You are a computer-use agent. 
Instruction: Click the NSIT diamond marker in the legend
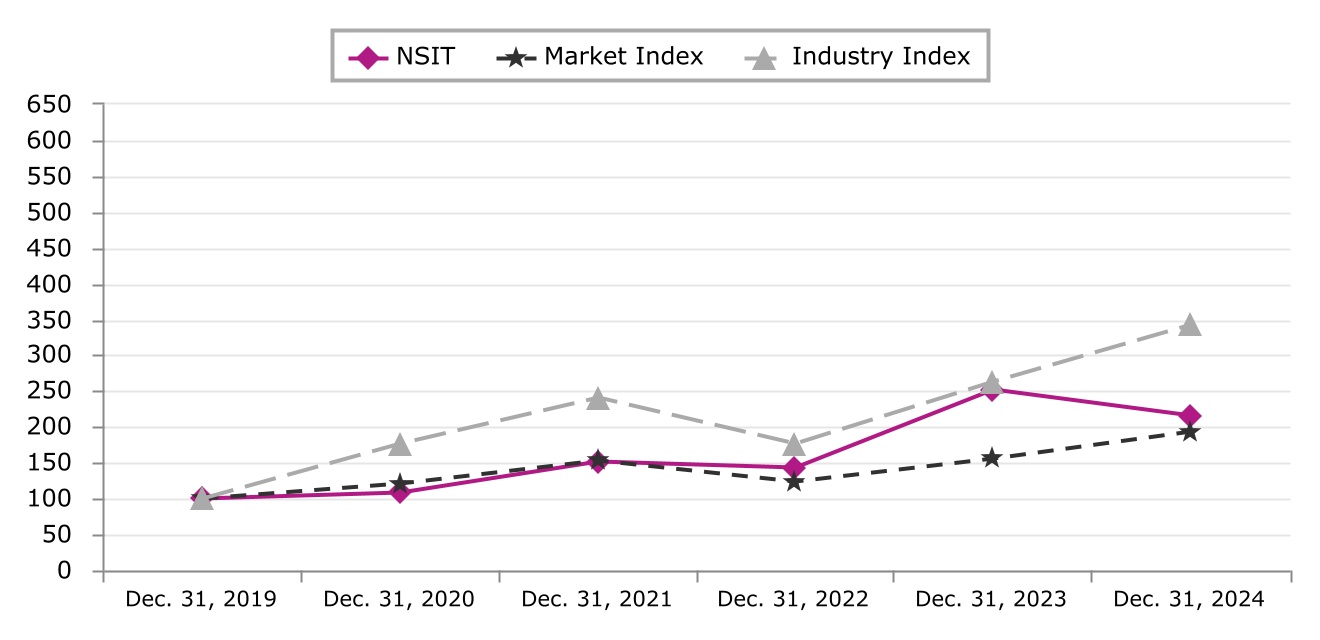[x=369, y=57]
